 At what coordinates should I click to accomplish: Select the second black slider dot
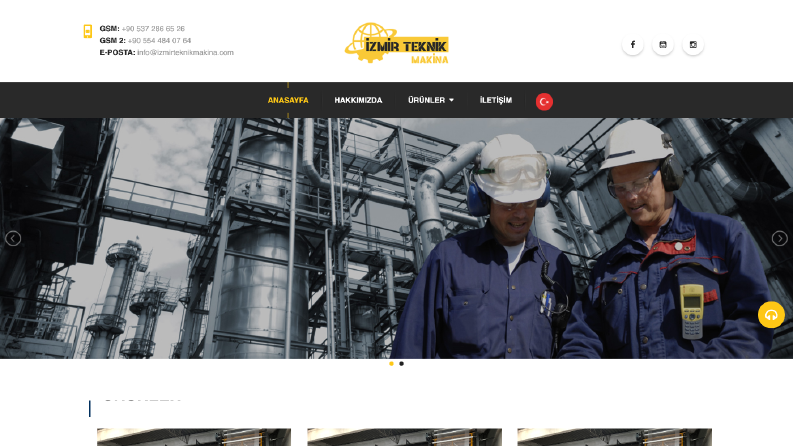402,364
